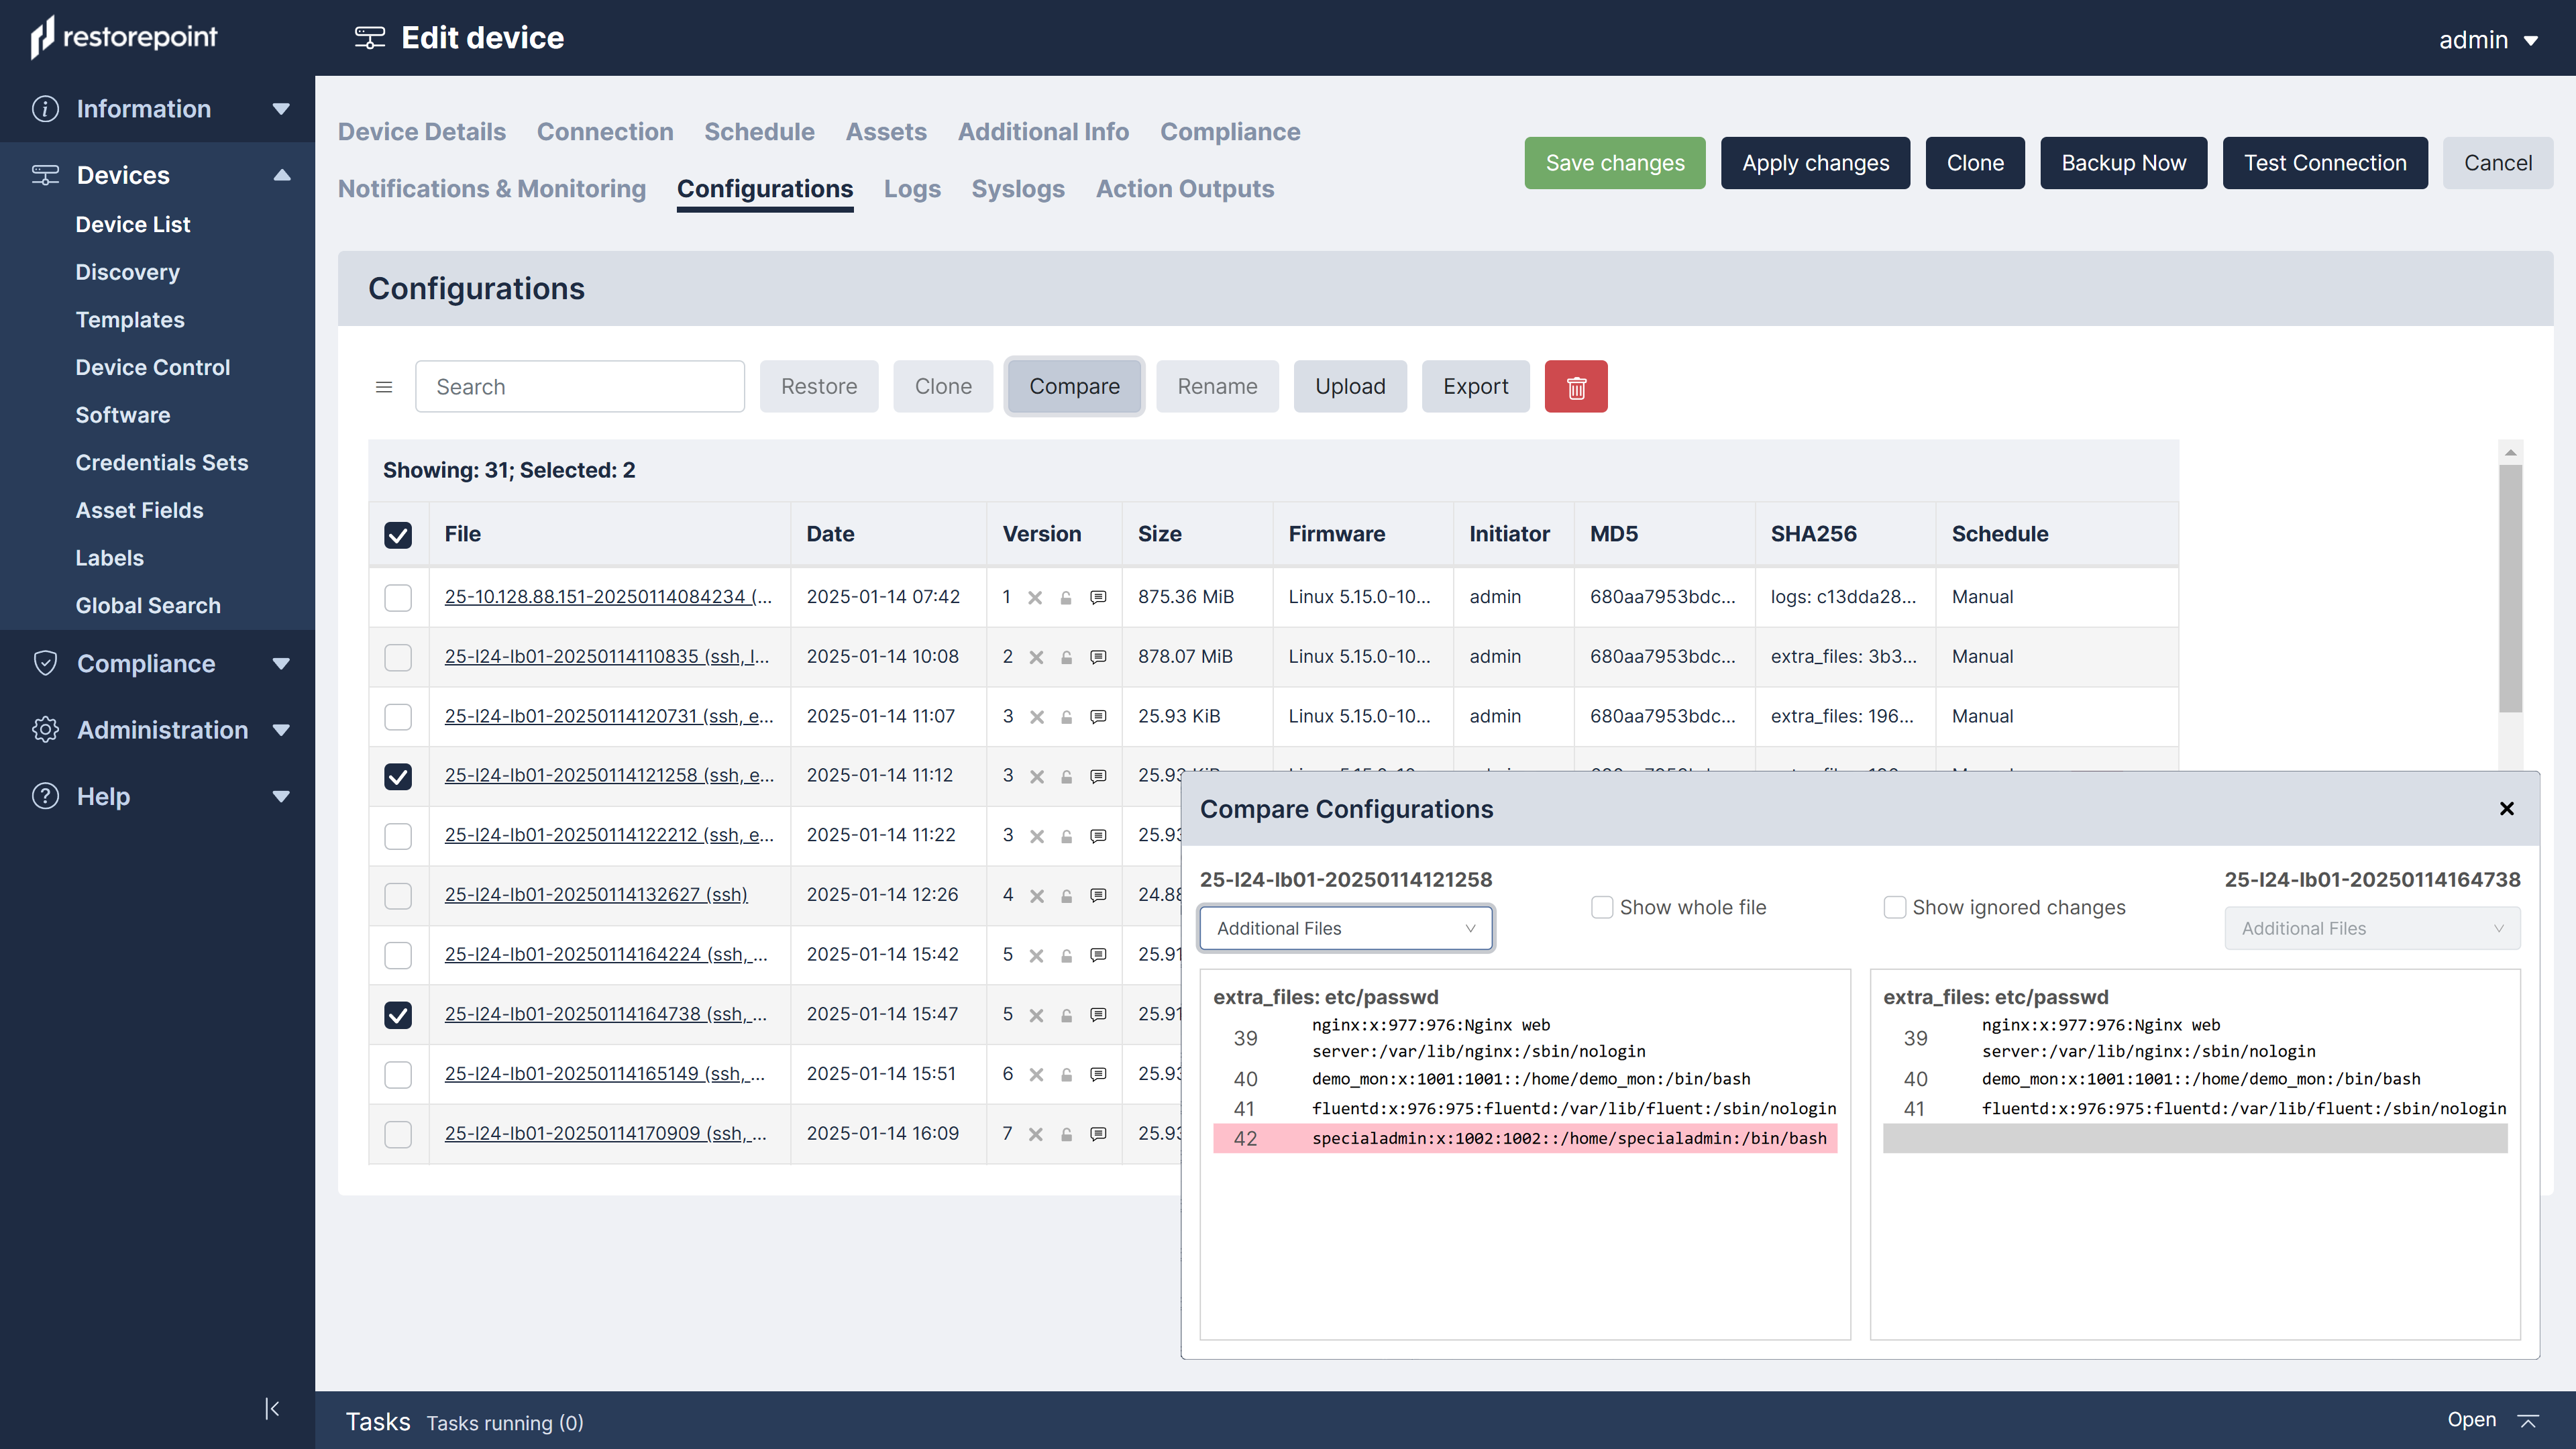Uncheck the 25-l24-lb01-20250114164738 row checkbox
2576x1449 pixels.
398,1015
